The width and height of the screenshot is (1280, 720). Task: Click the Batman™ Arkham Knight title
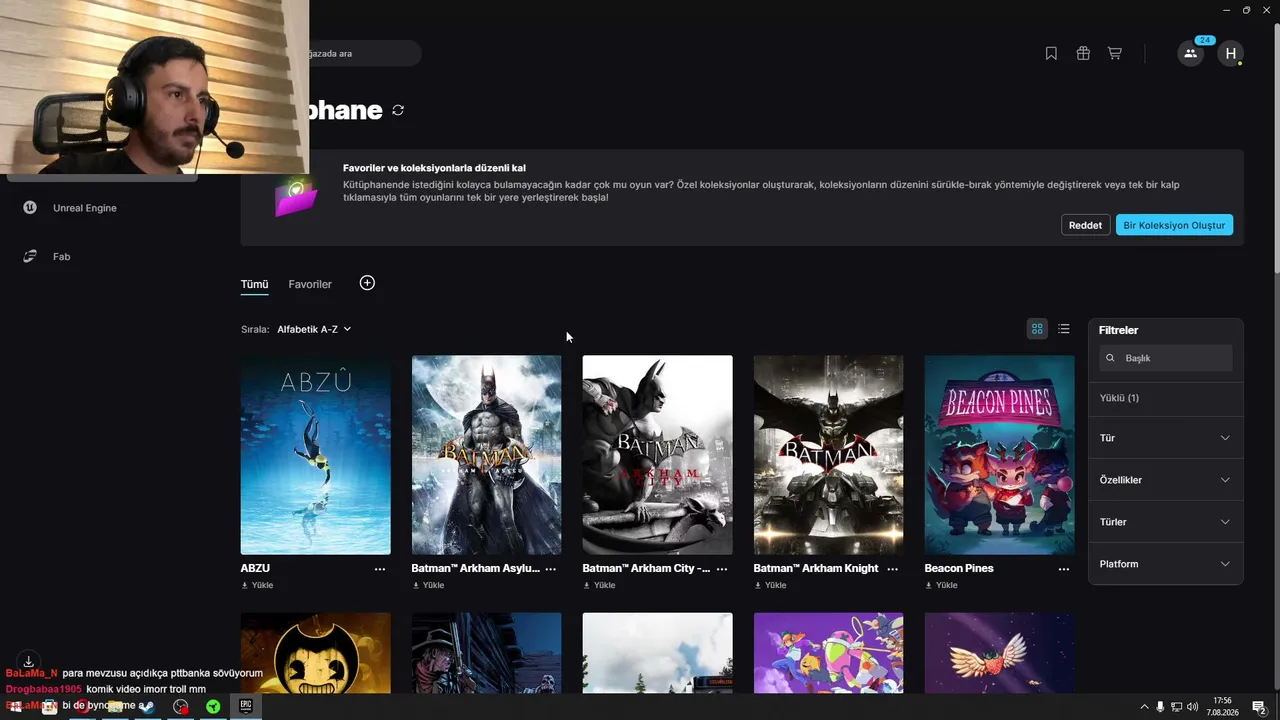pyautogui.click(x=816, y=568)
